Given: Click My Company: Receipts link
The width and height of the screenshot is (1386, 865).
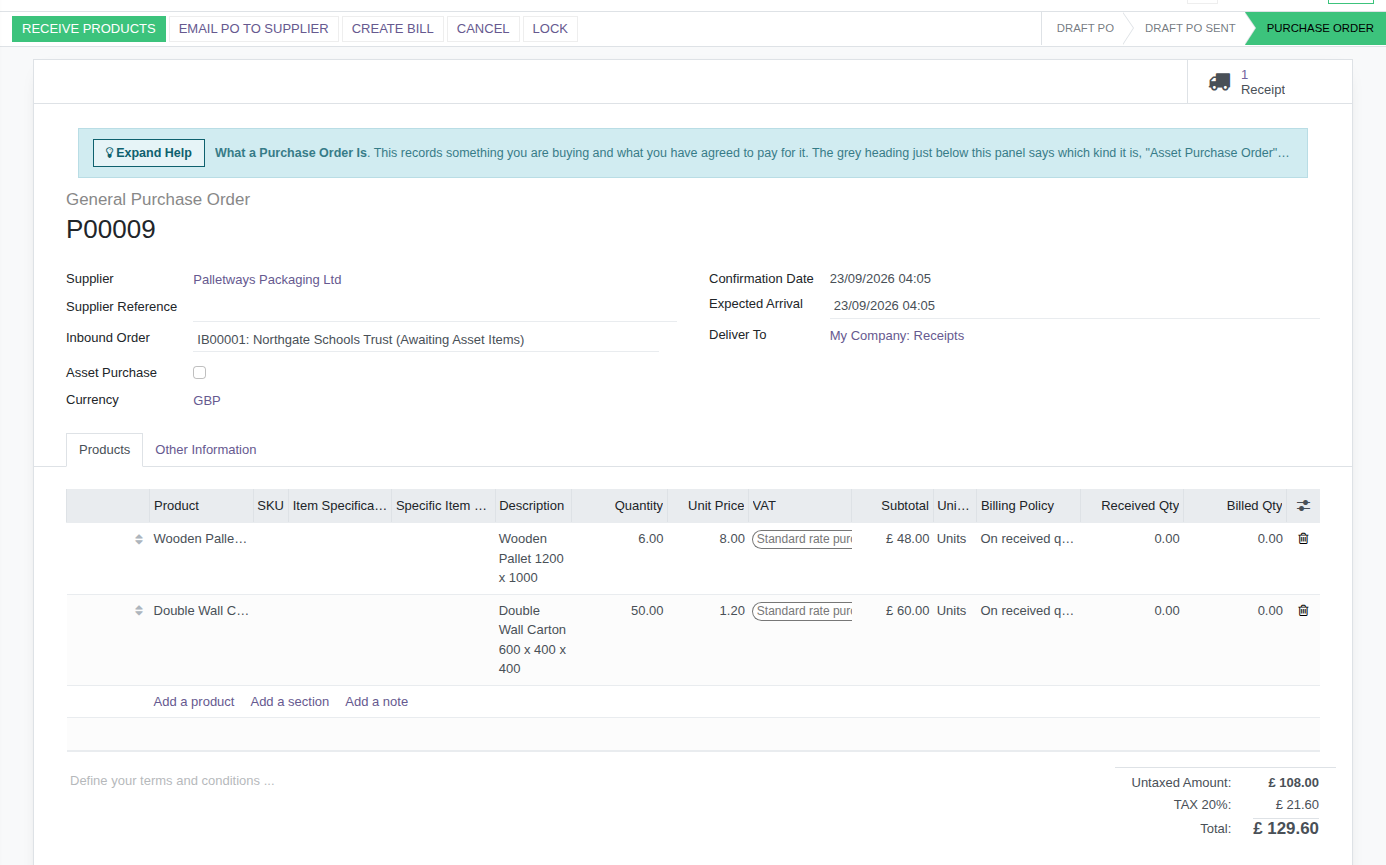Looking at the screenshot, I should tap(897, 336).
